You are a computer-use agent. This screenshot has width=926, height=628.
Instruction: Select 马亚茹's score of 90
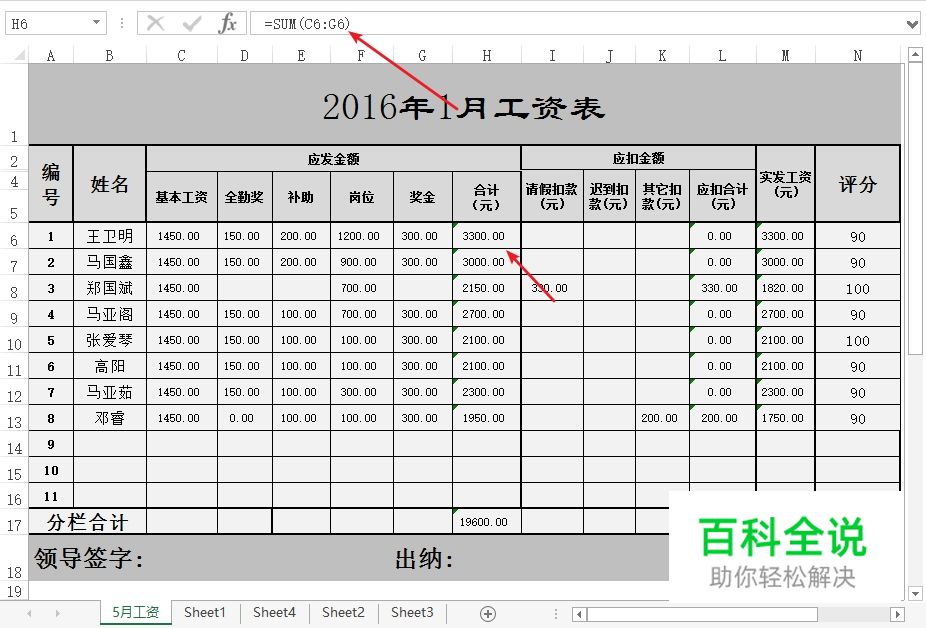tap(857, 392)
